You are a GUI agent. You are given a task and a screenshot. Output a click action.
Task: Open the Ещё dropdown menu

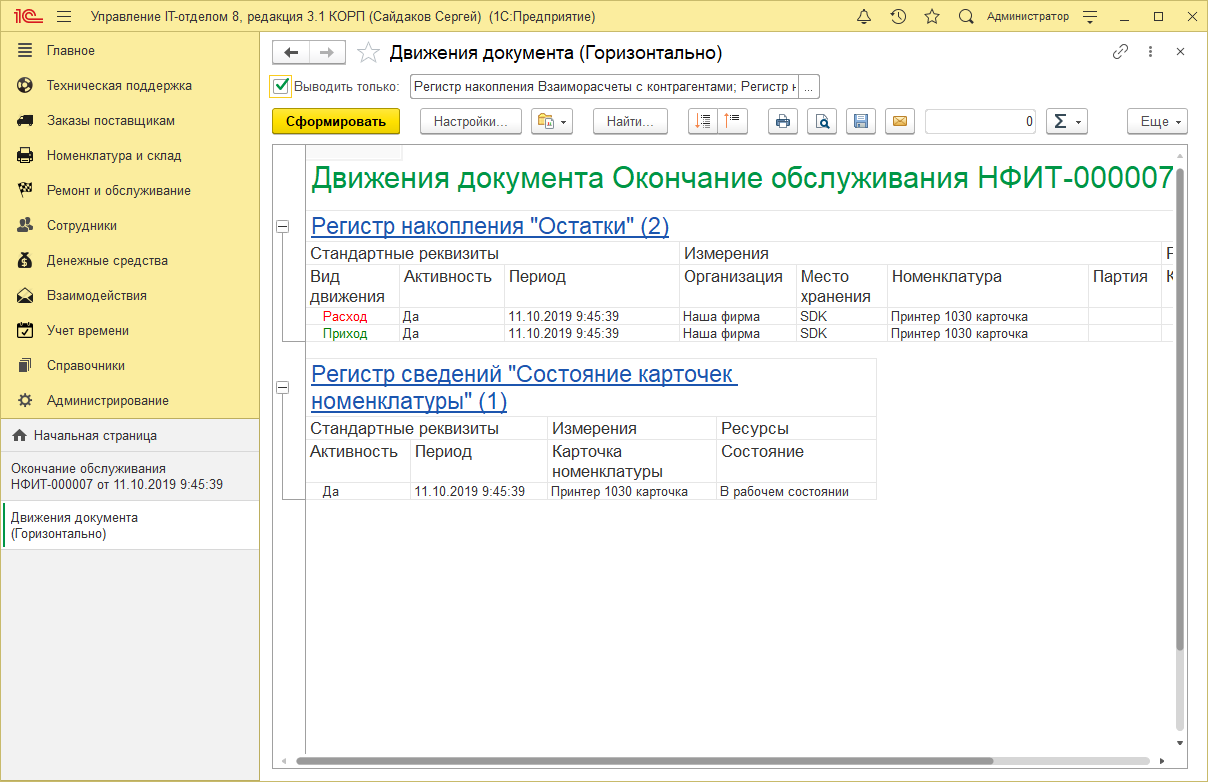(1156, 121)
